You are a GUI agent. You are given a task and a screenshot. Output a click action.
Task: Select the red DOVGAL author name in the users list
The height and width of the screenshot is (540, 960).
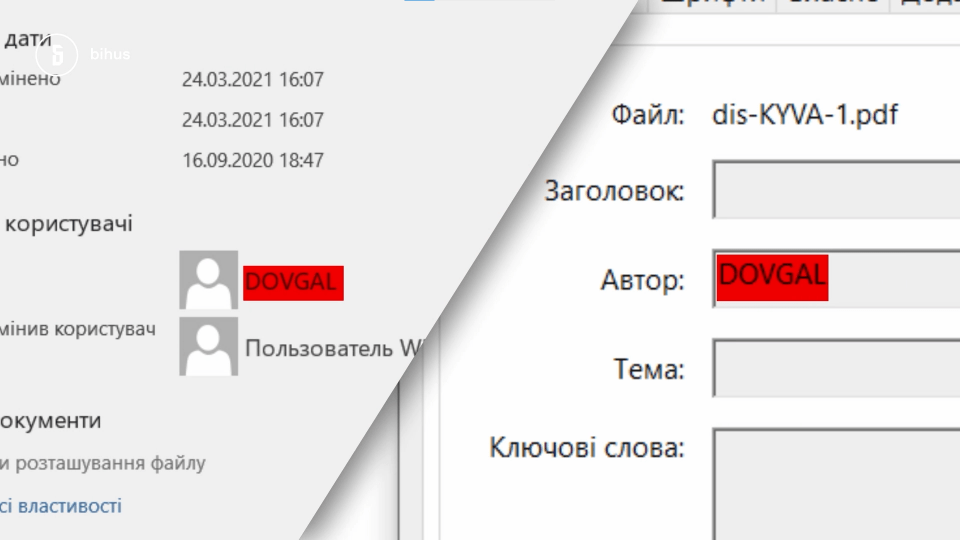[293, 283]
